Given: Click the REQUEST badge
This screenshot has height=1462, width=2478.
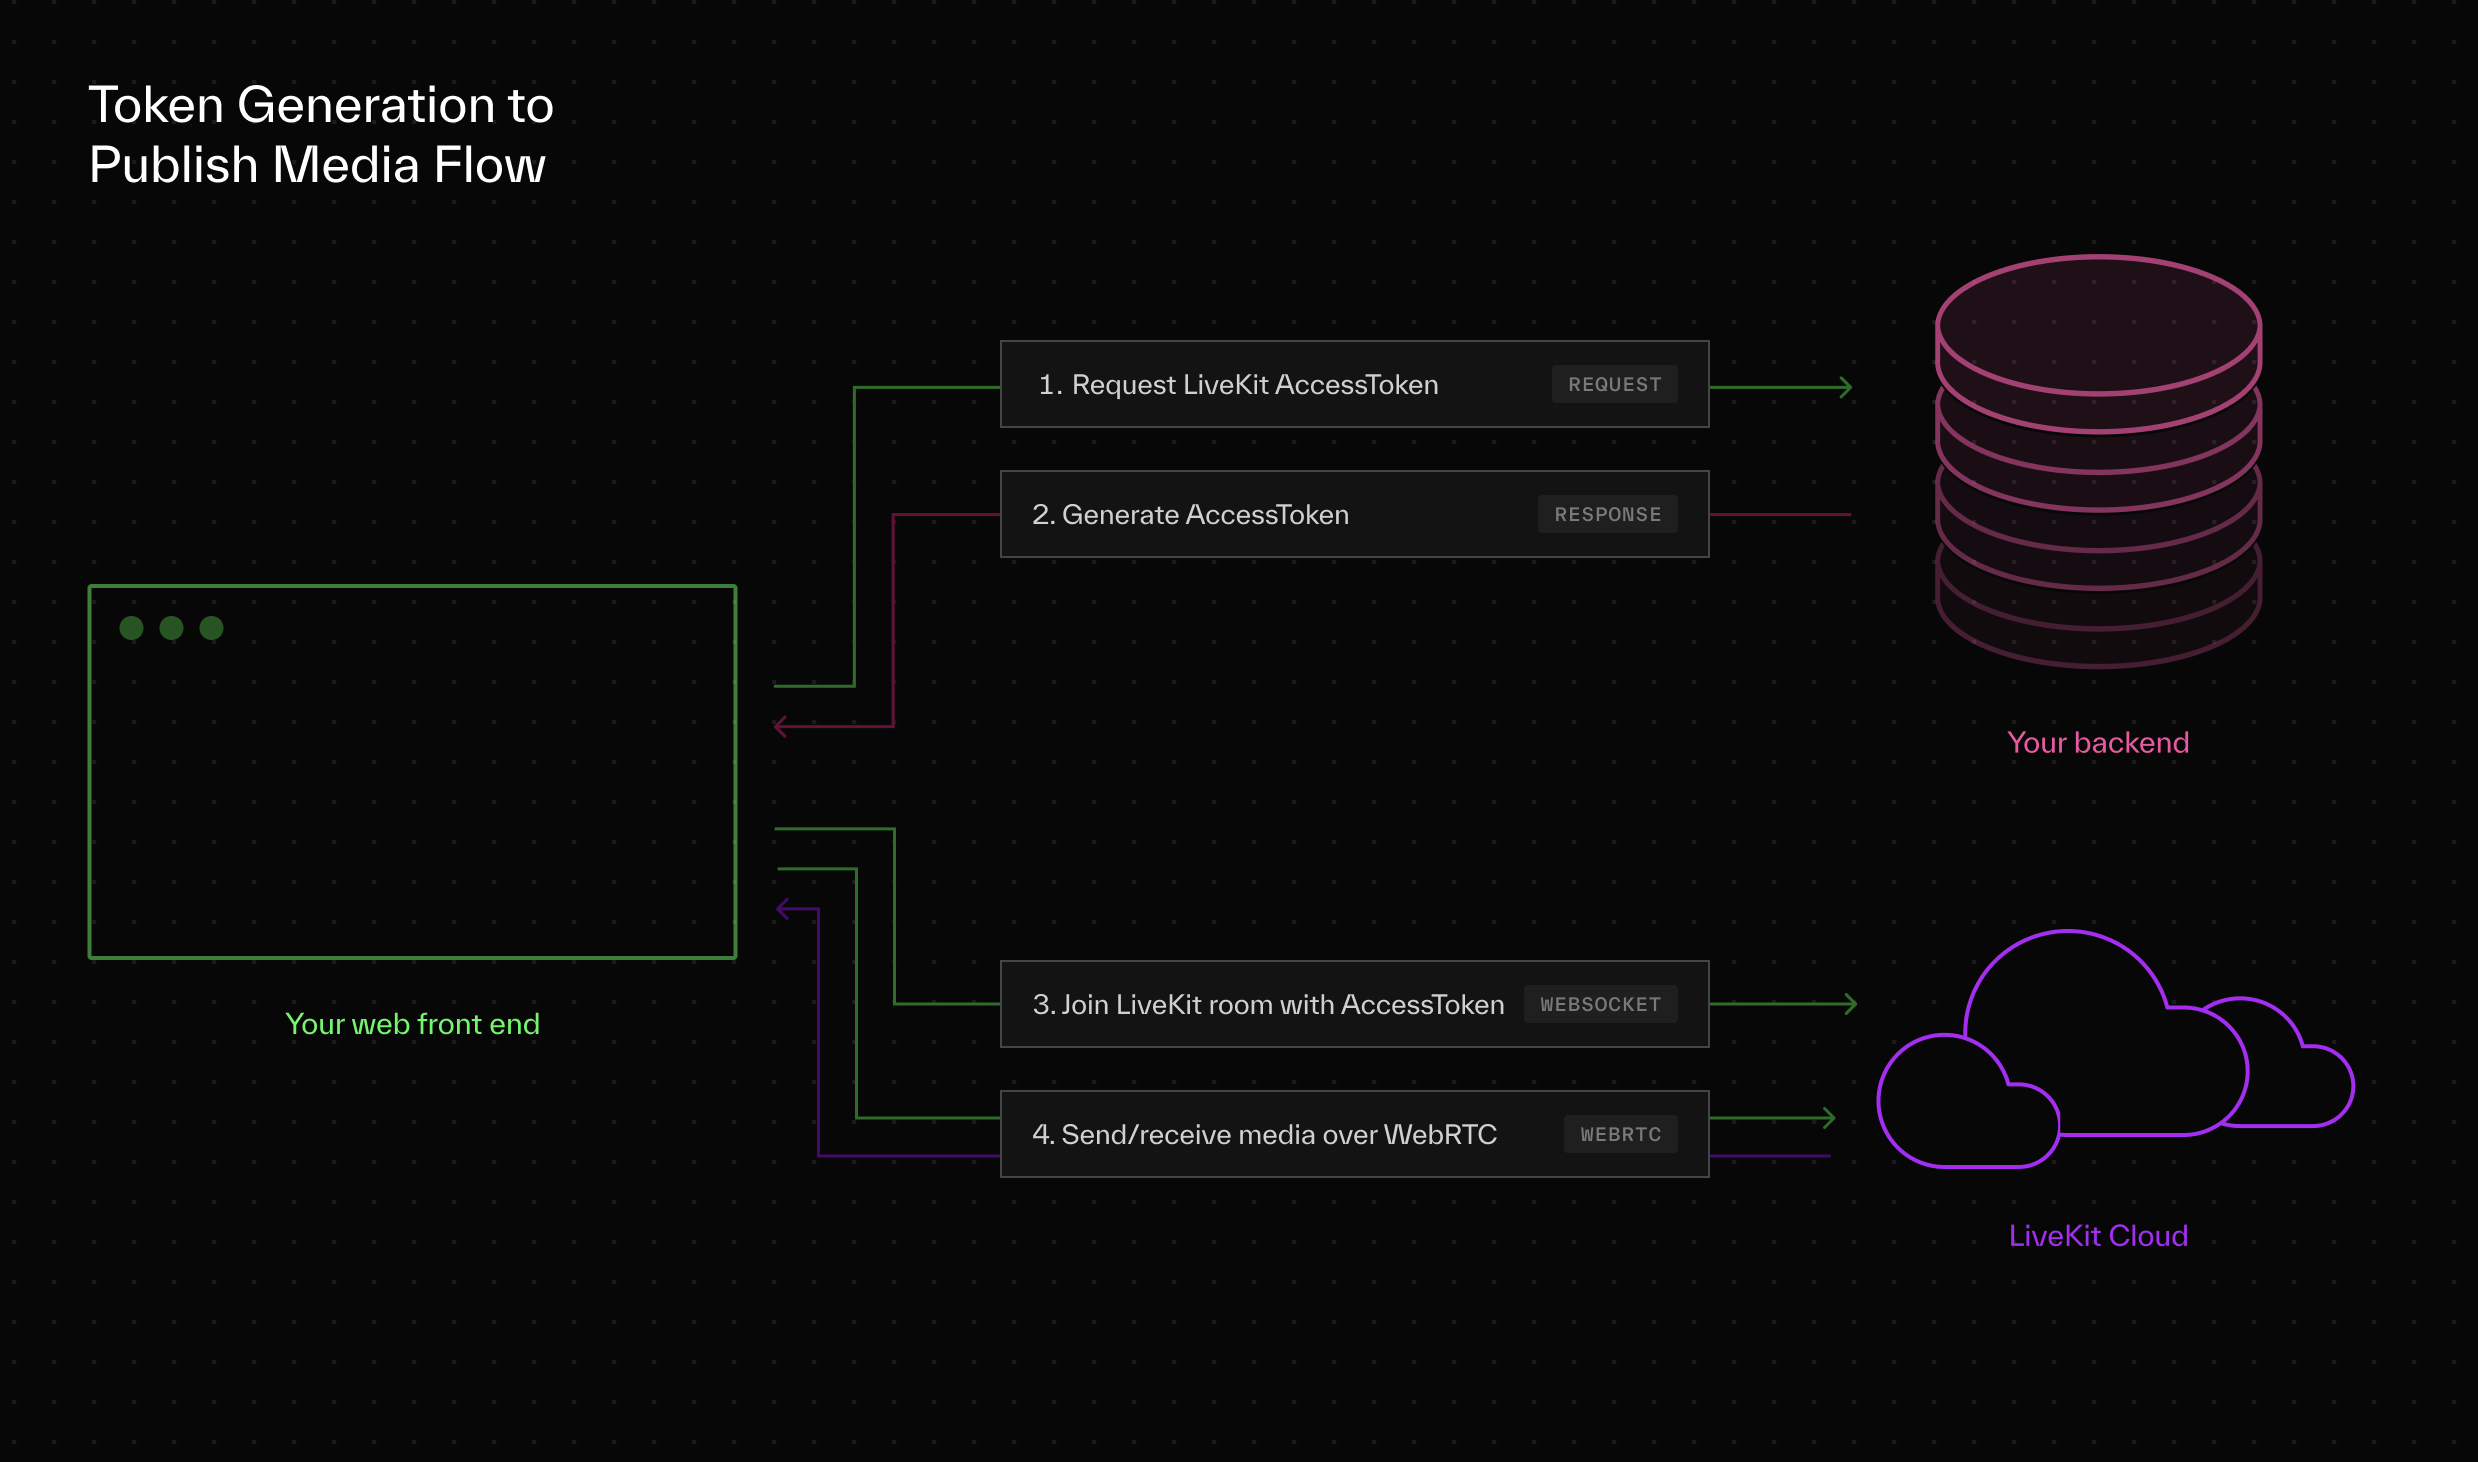Looking at the screenshot, I should [1614, 385].
